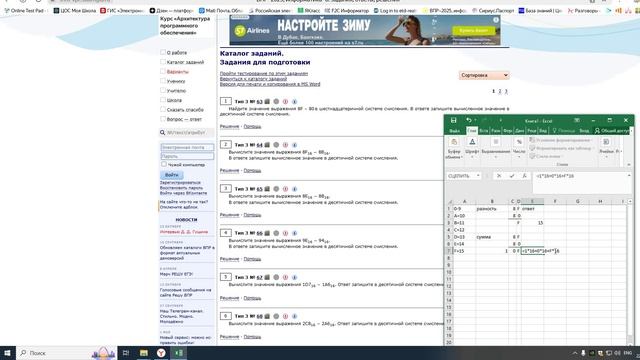Switch to the Excel Insert (Вставка) tab

[484, 131]
